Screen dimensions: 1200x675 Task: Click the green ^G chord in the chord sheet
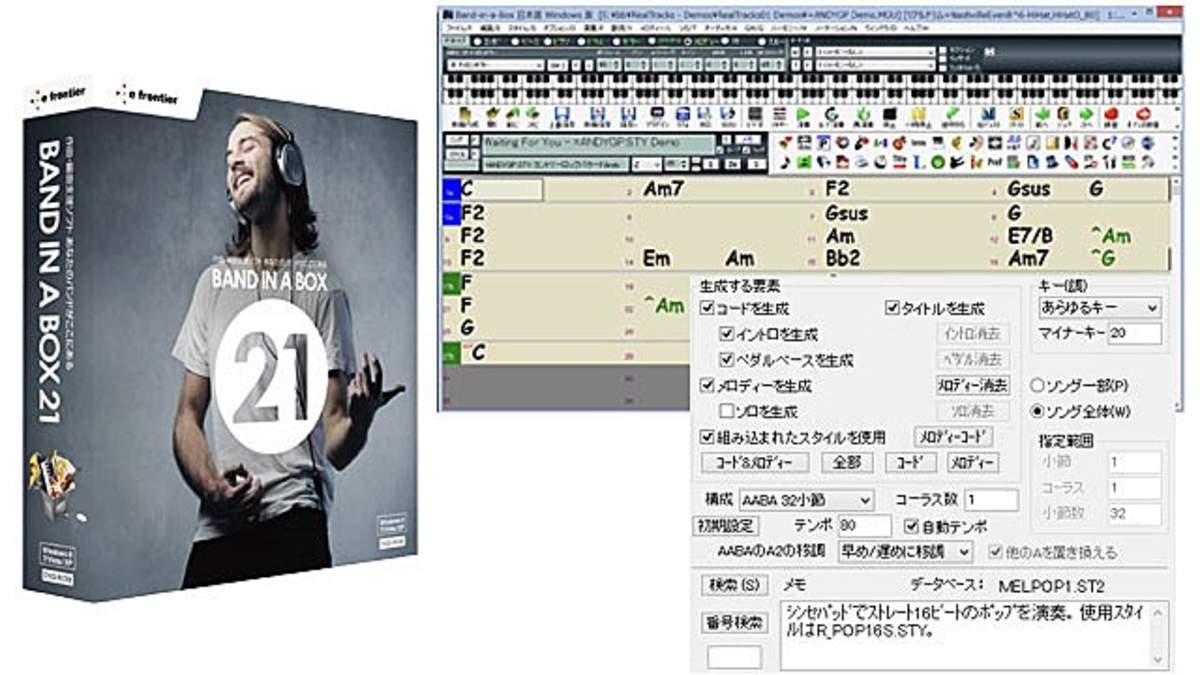[1104, 259]
